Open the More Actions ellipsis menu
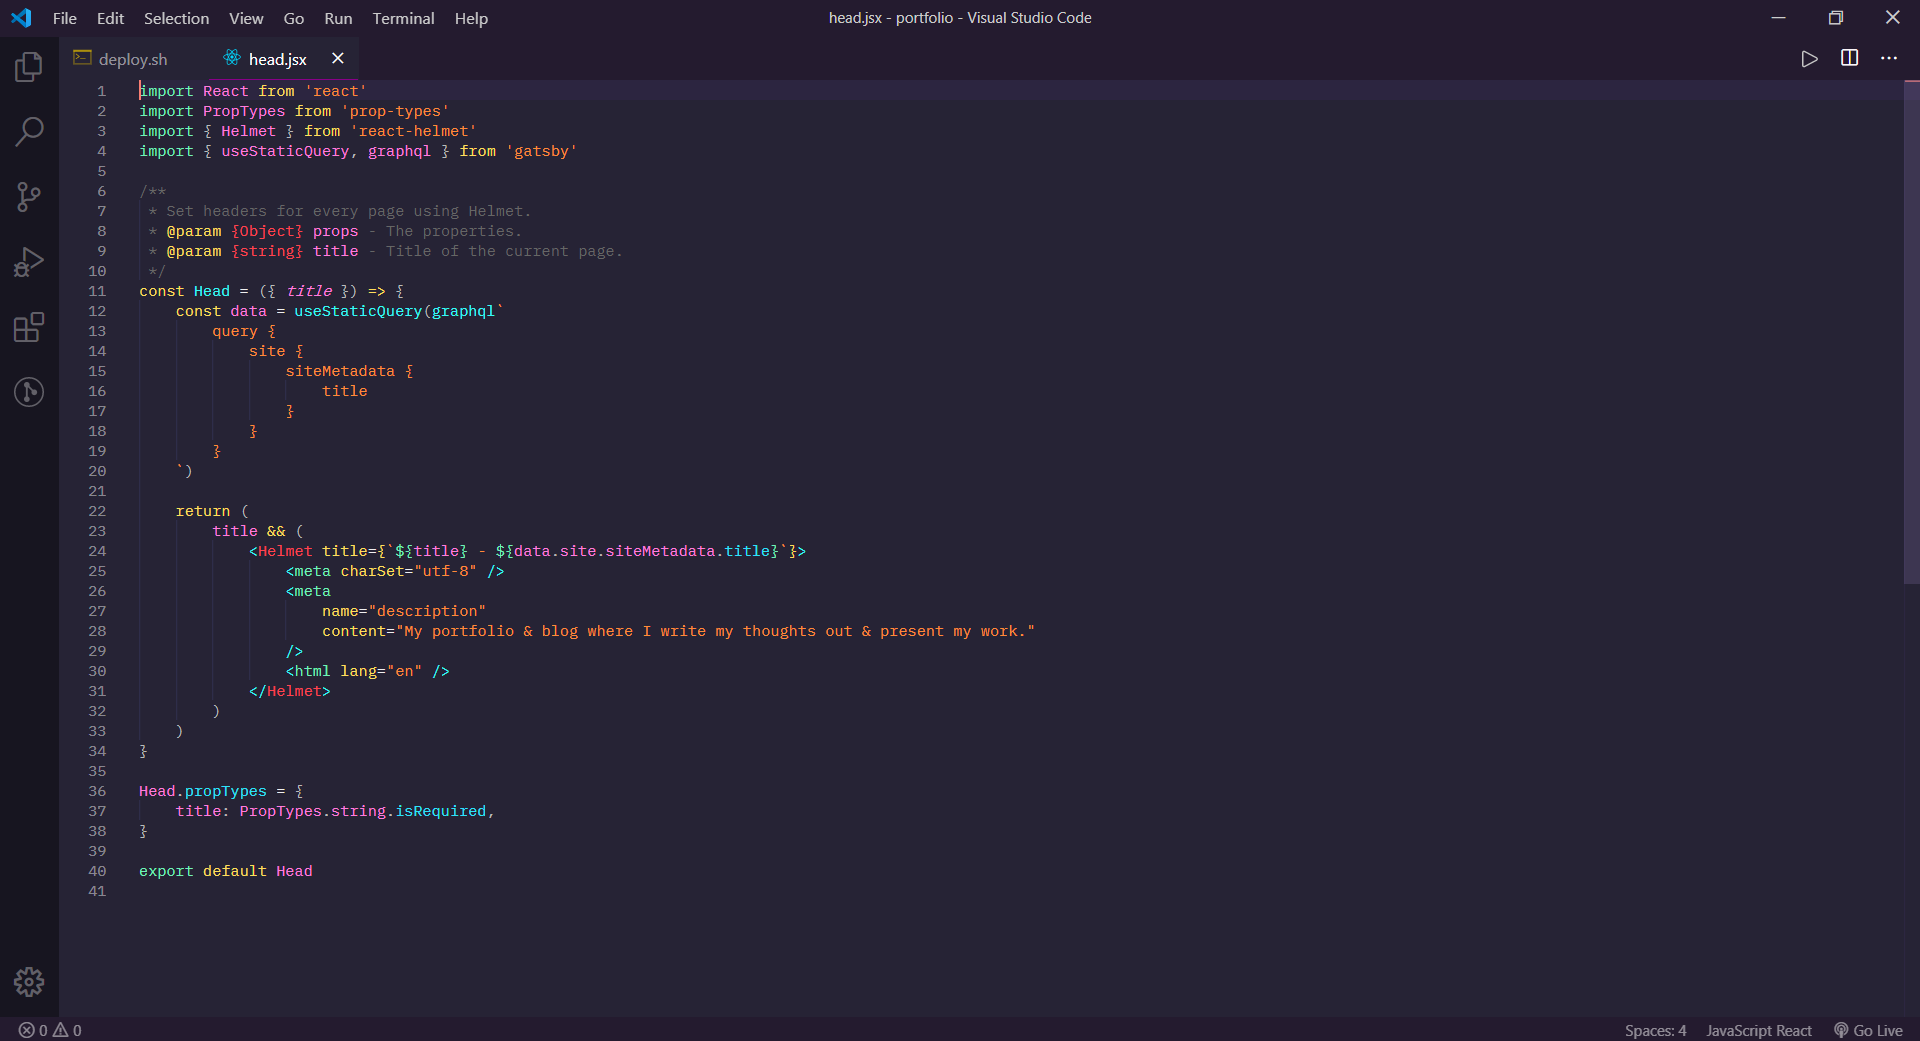 [x=1889, y=58]
